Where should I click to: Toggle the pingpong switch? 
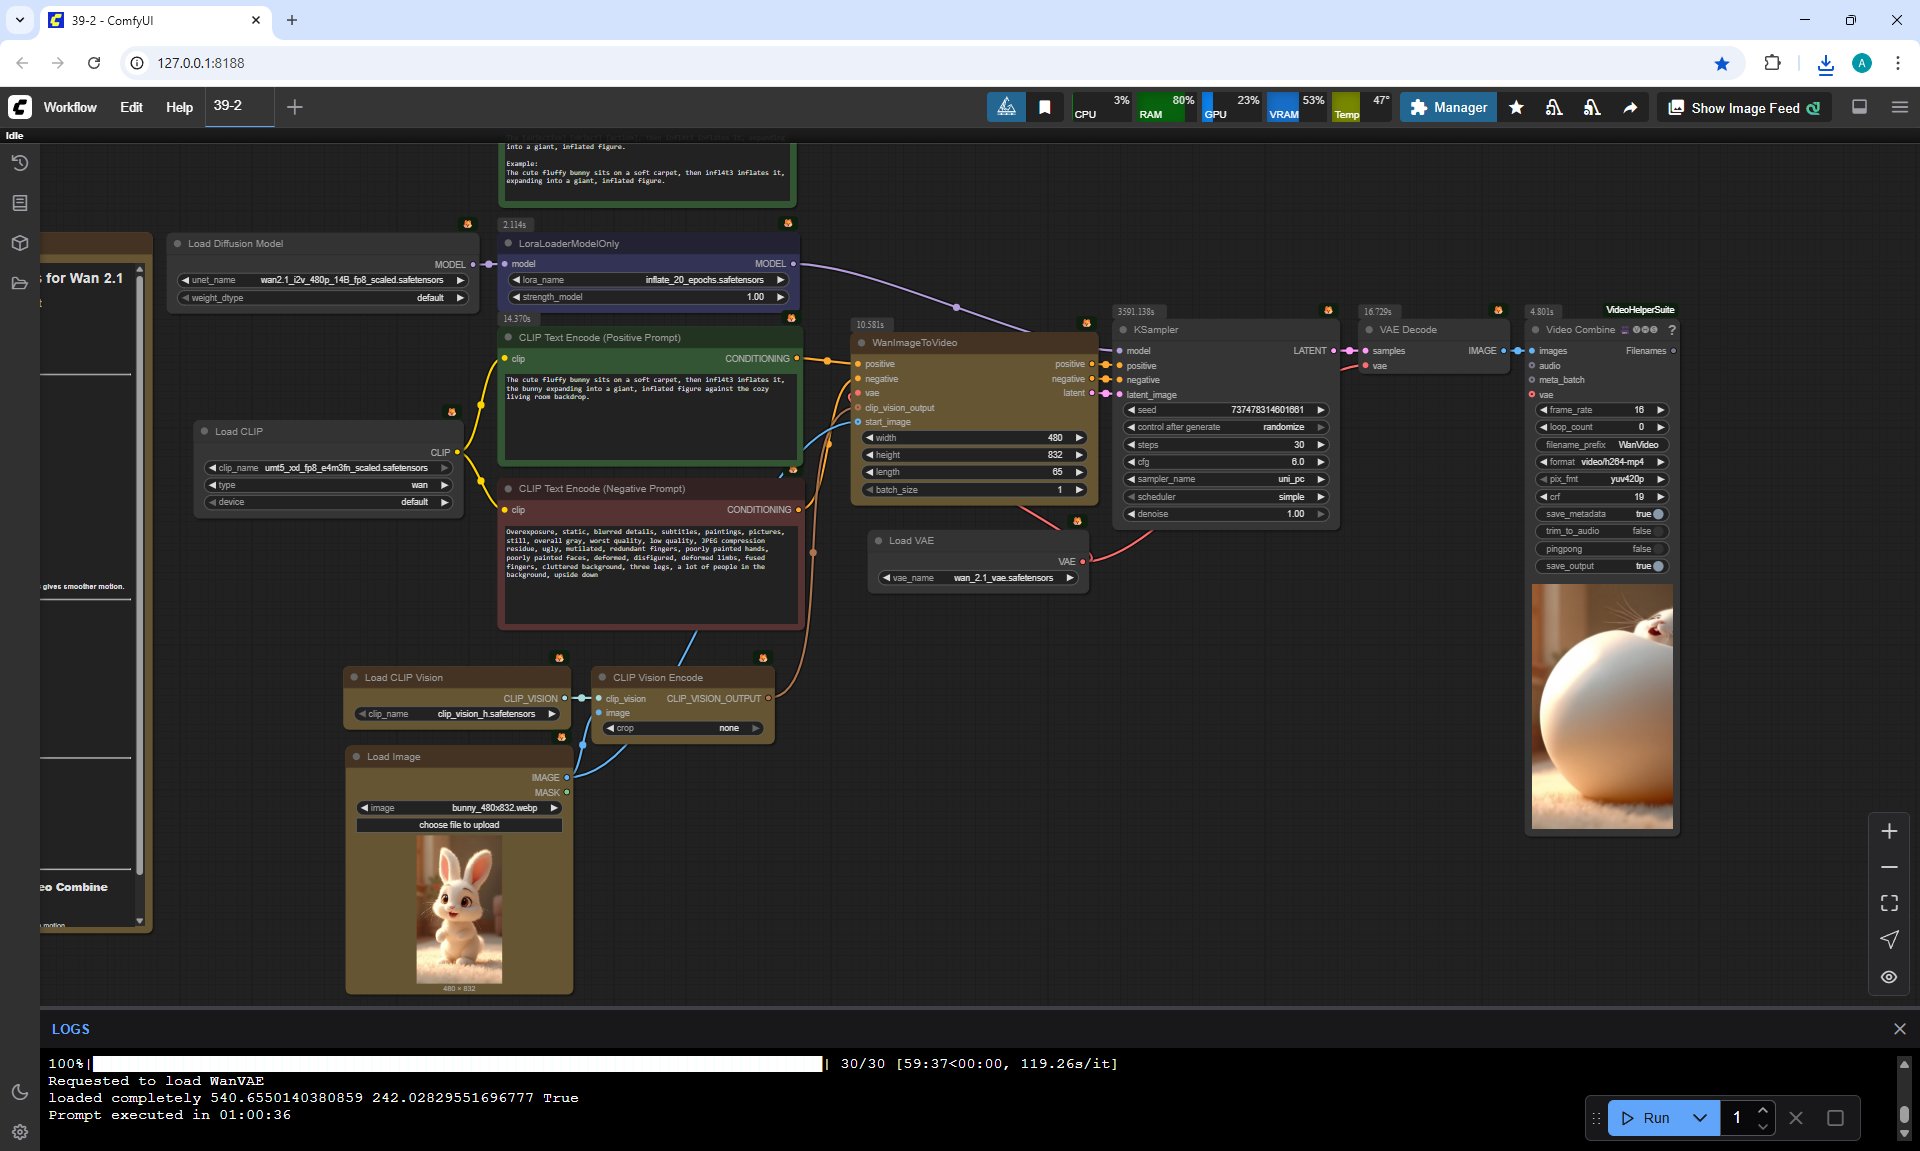point(1658,549)
